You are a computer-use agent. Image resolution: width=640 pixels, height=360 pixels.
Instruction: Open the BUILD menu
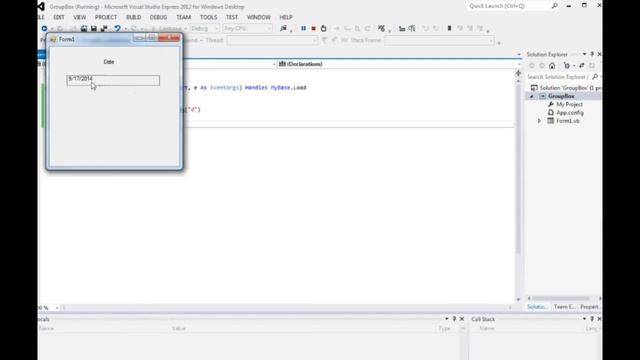pos(133,17)
